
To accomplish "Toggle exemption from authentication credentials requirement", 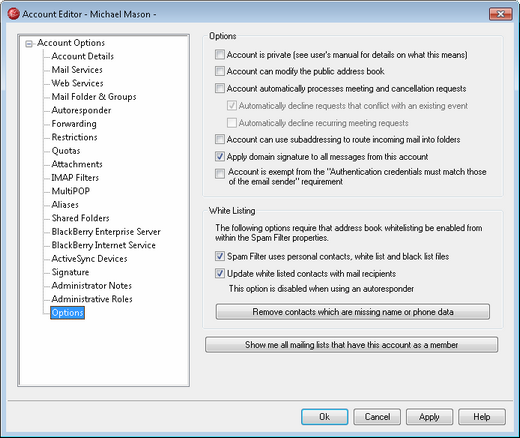I will tap(220, 174).
